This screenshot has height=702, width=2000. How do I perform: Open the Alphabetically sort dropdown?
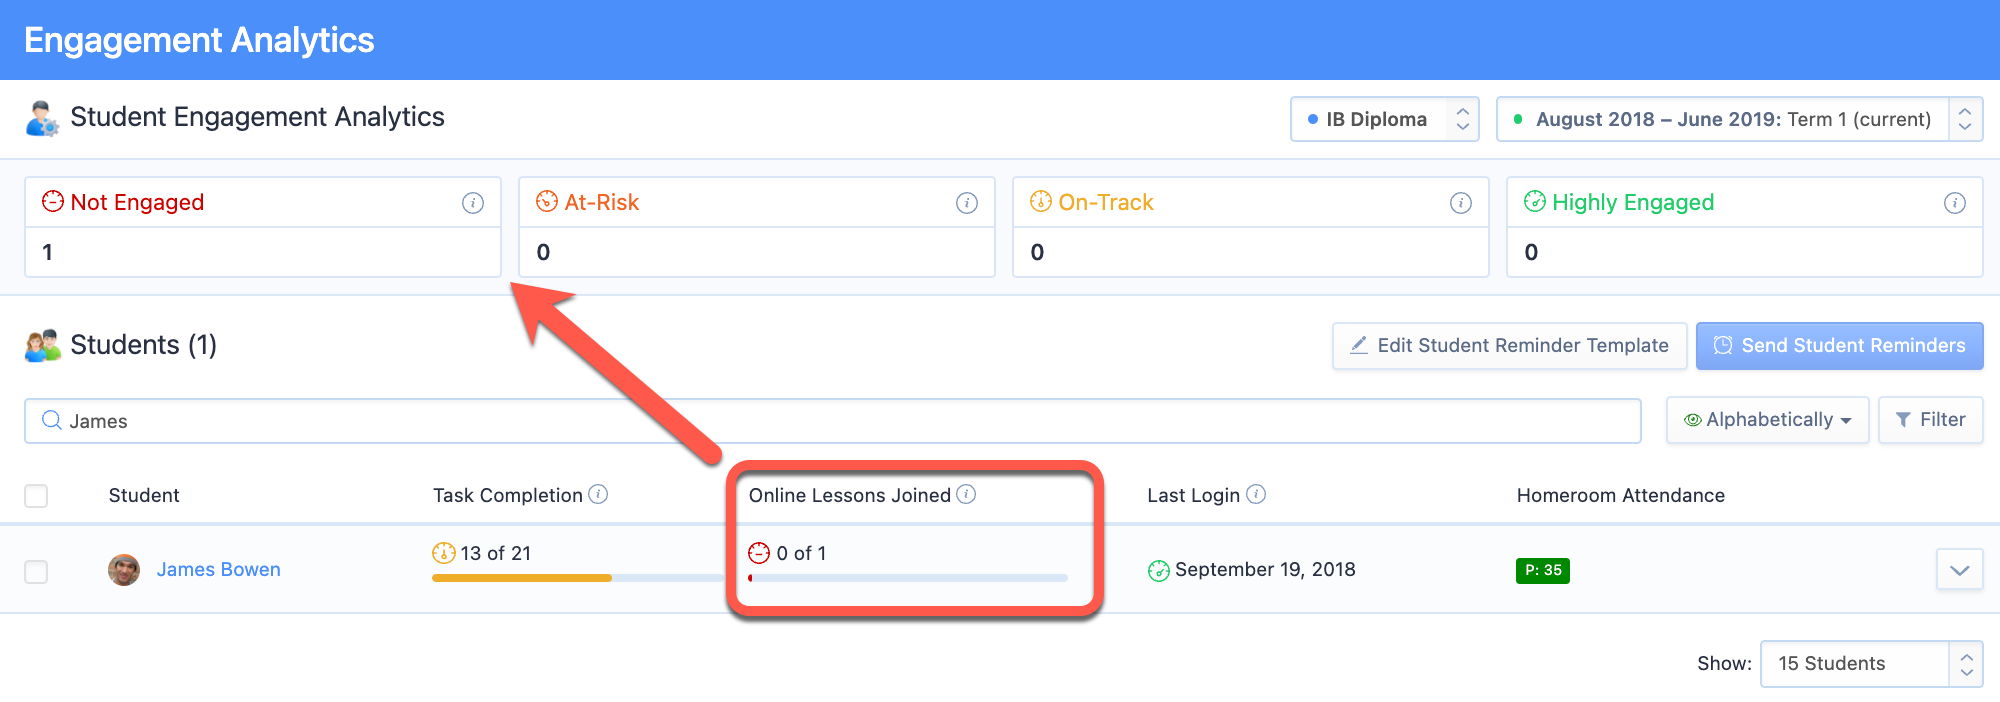[1767, 420]
